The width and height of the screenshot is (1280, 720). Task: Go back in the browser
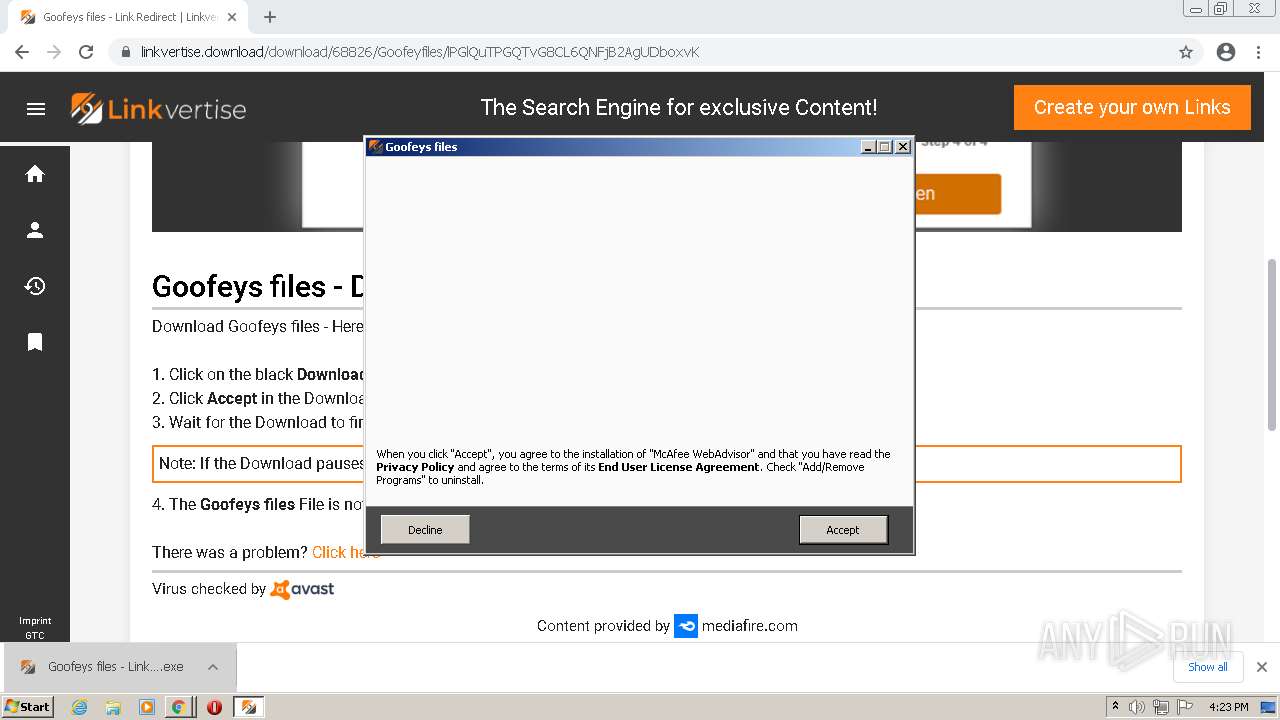[x=22, y=52]
